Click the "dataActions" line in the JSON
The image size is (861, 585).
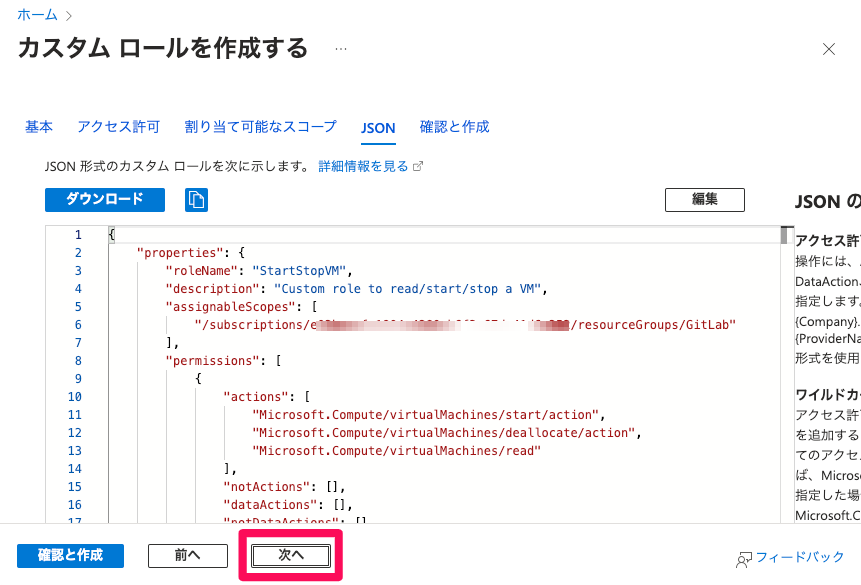point(288,505)
